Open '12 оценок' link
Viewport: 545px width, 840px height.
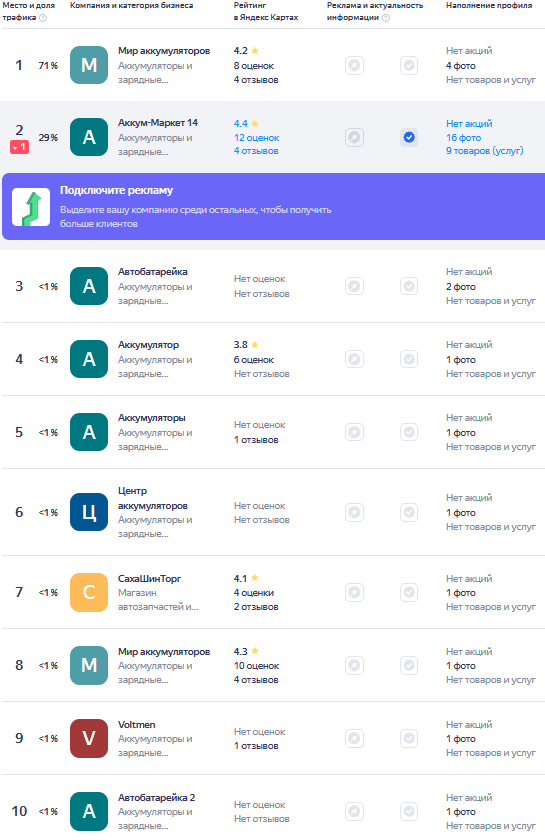coord(256,138)
